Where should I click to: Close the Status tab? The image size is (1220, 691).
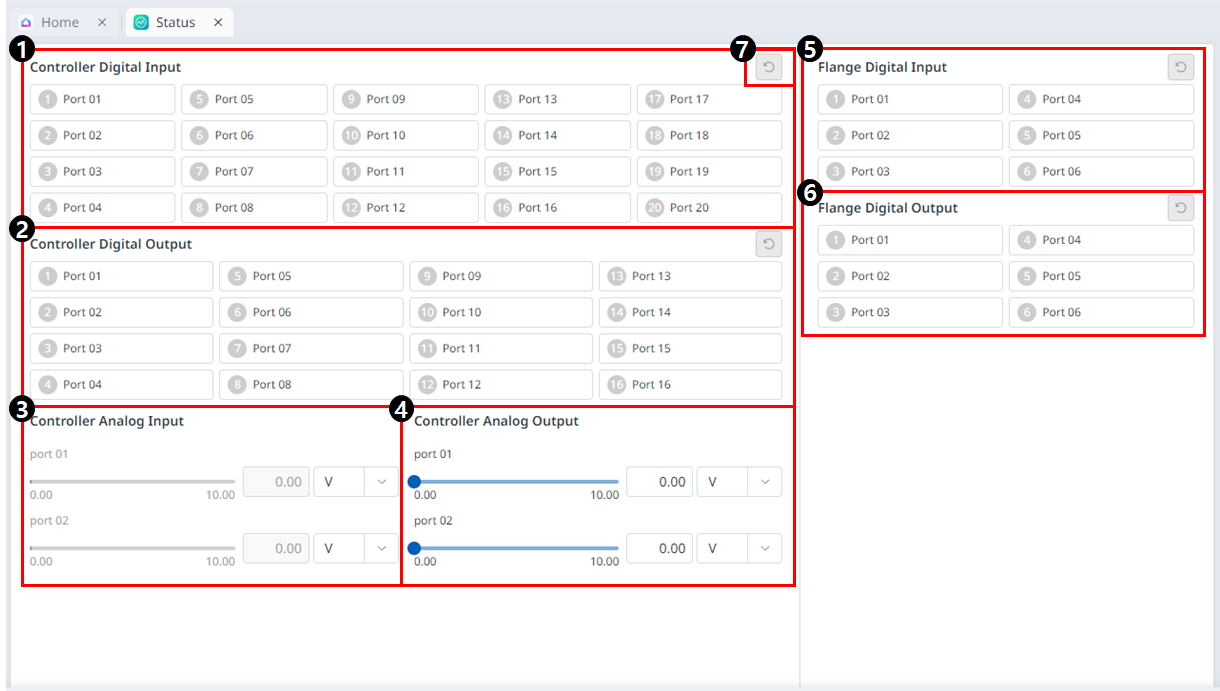(218, 22)
